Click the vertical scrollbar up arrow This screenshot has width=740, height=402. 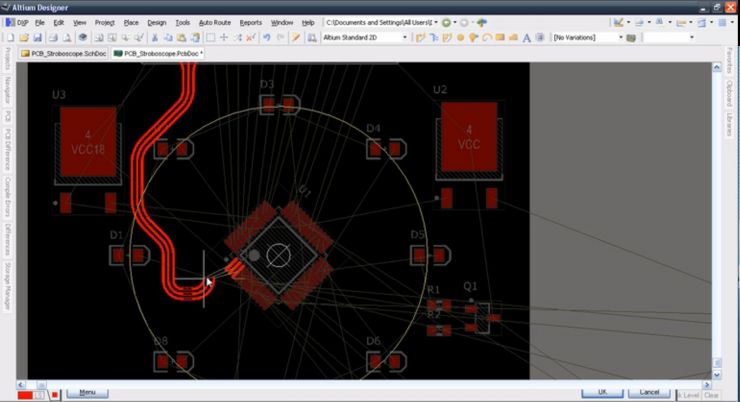(x=717, y=67)
